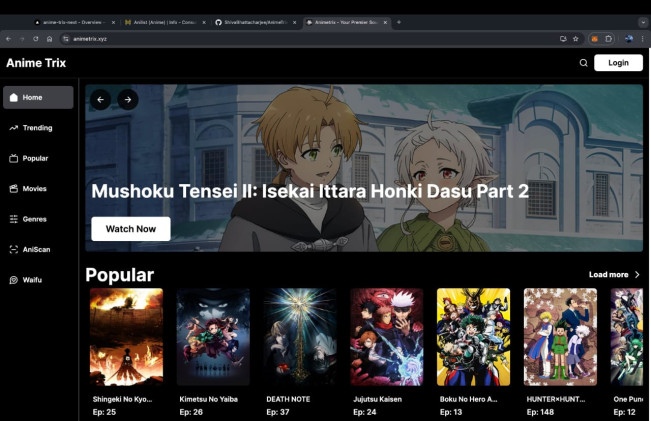
Task: Click browser back arrow
Action: tap(8, 39)
